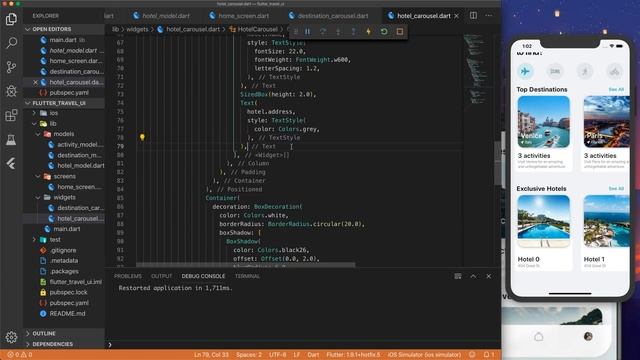
Task: Select the airplane category in simulator app
Action: [x=525, y=71]
